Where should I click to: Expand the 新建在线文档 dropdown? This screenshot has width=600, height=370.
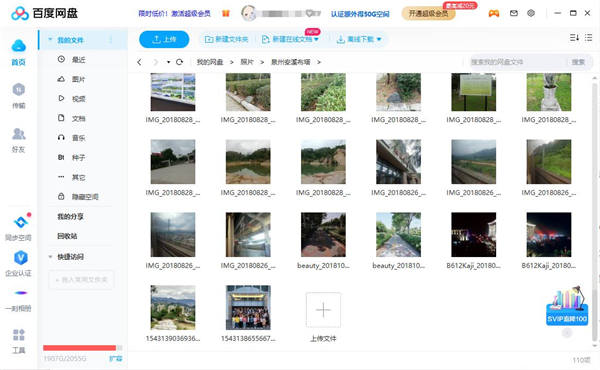(316, 39)
